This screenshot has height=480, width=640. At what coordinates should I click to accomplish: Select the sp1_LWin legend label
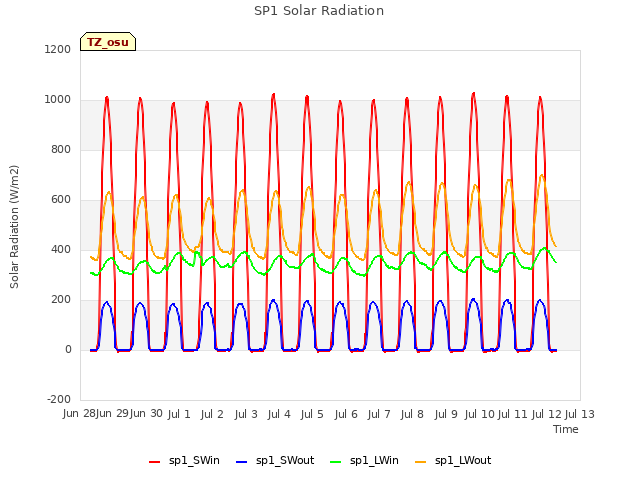tap(374, 460)
